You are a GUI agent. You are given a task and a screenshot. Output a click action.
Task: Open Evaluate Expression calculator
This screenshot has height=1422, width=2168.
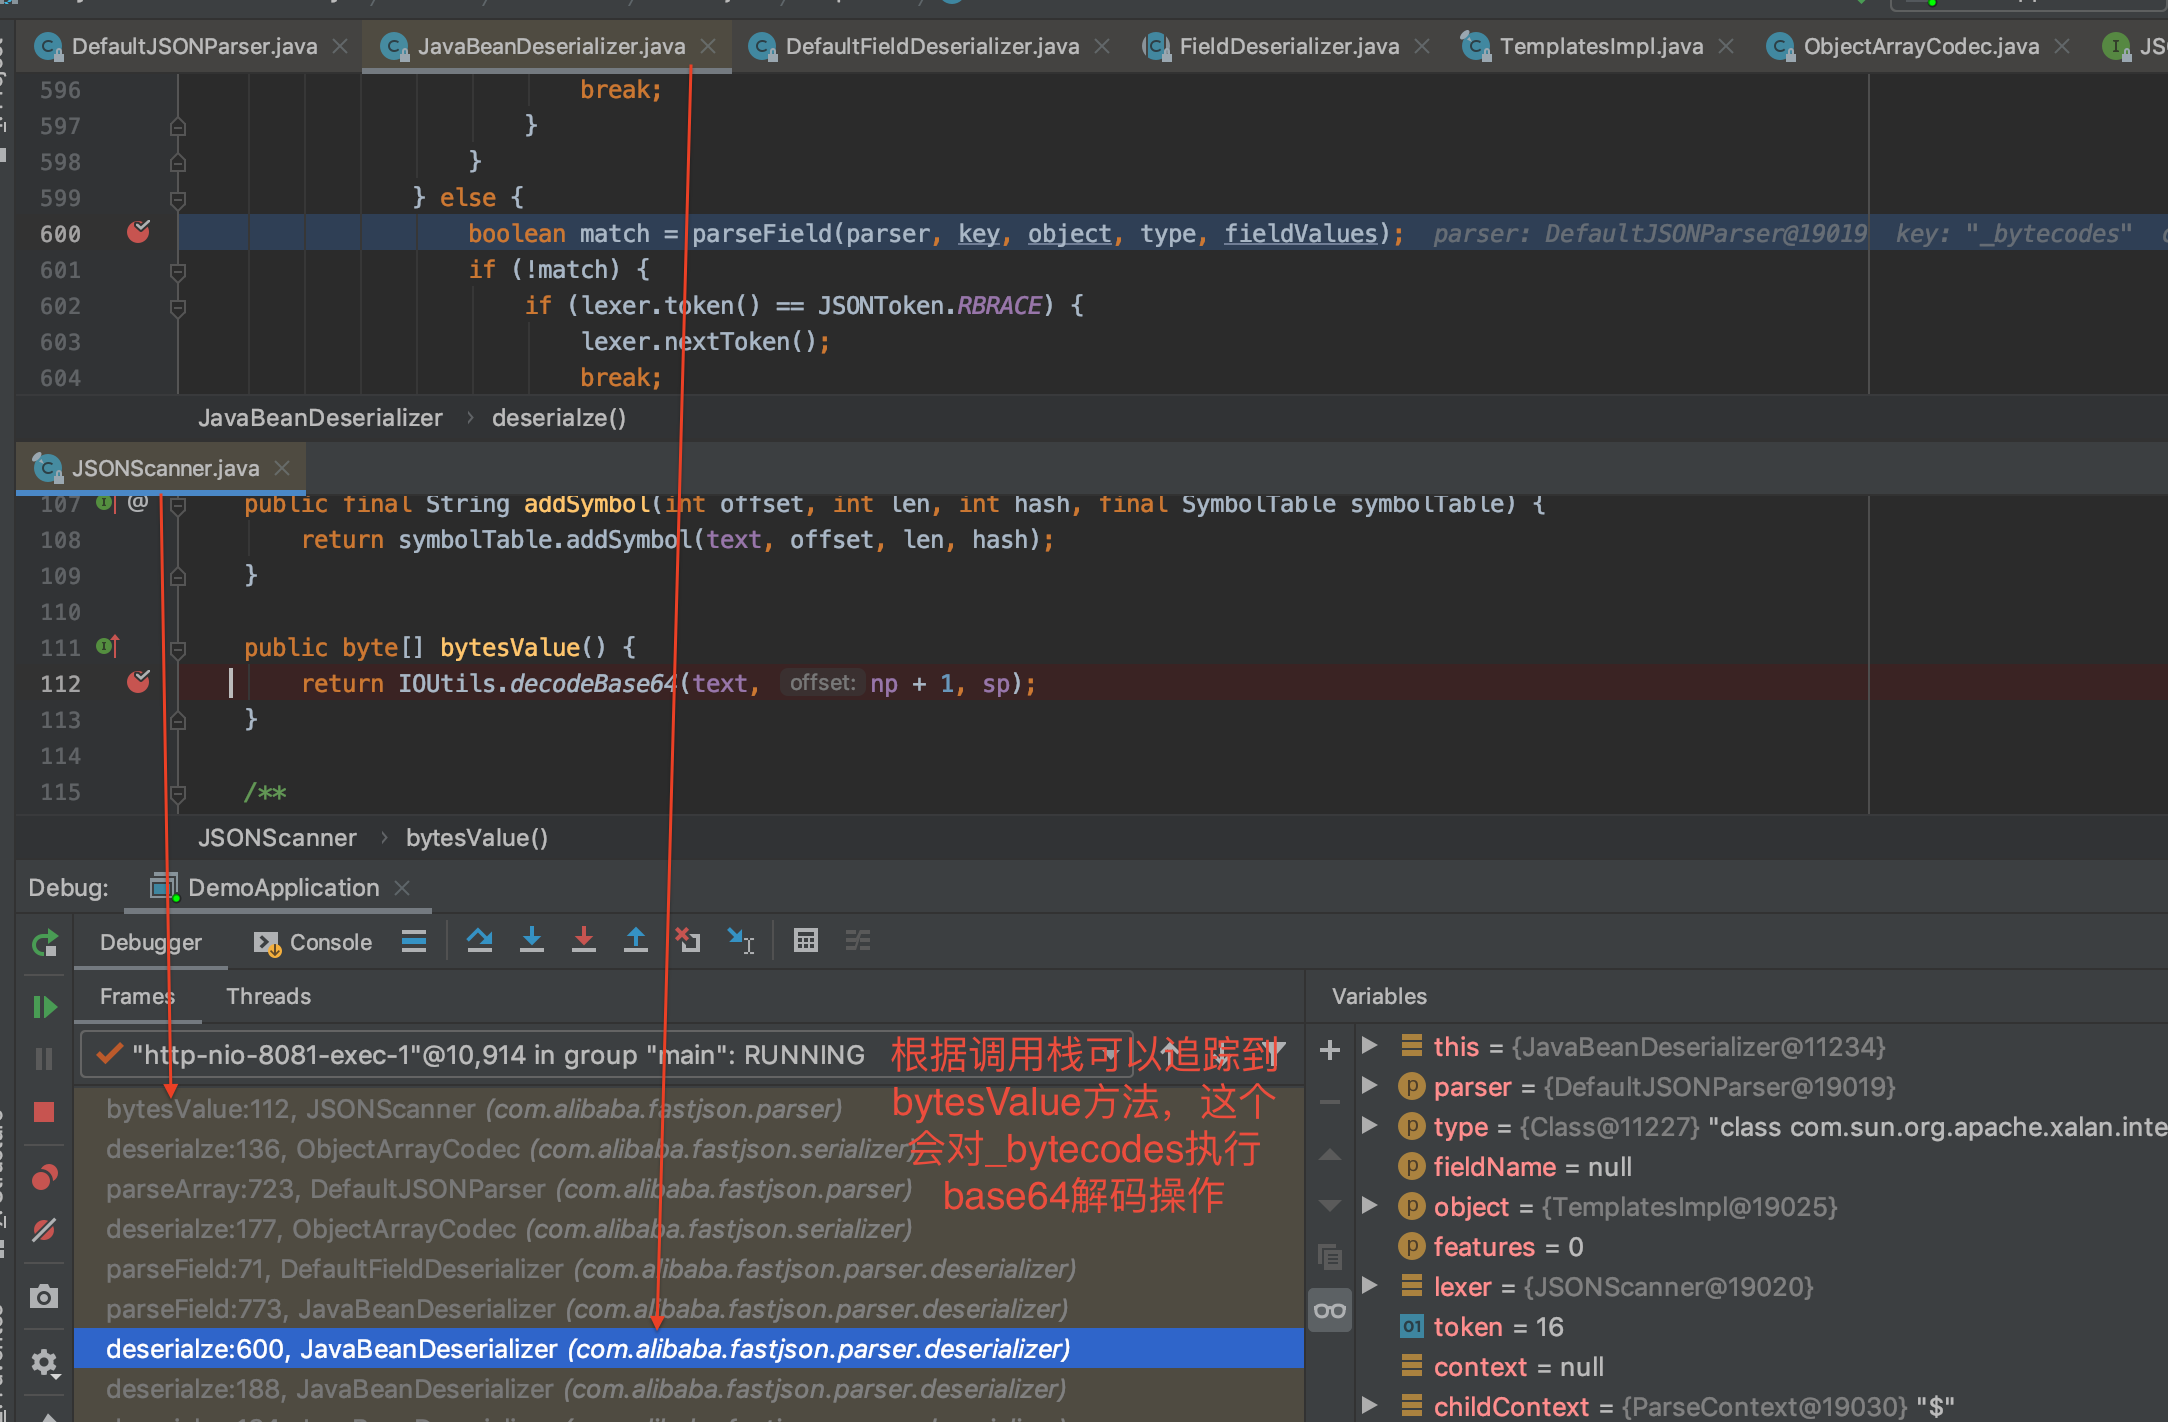(x=806, y=941)
